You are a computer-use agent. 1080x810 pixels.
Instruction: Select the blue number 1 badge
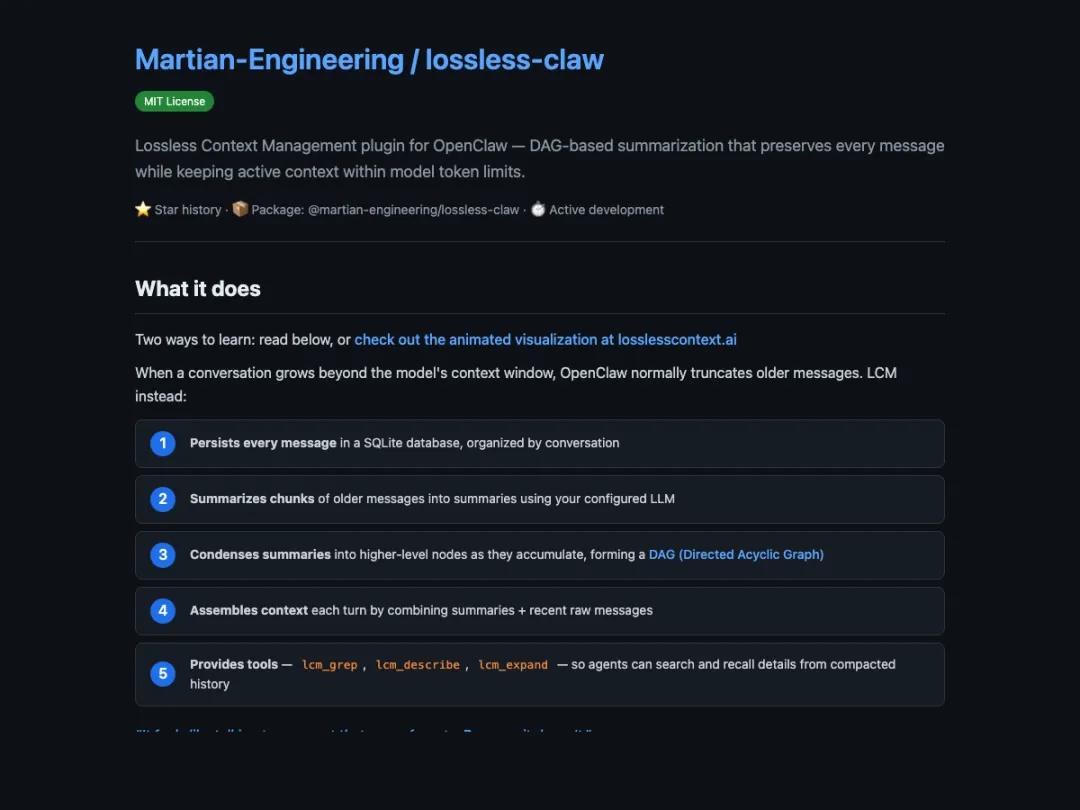click(163, 443)
